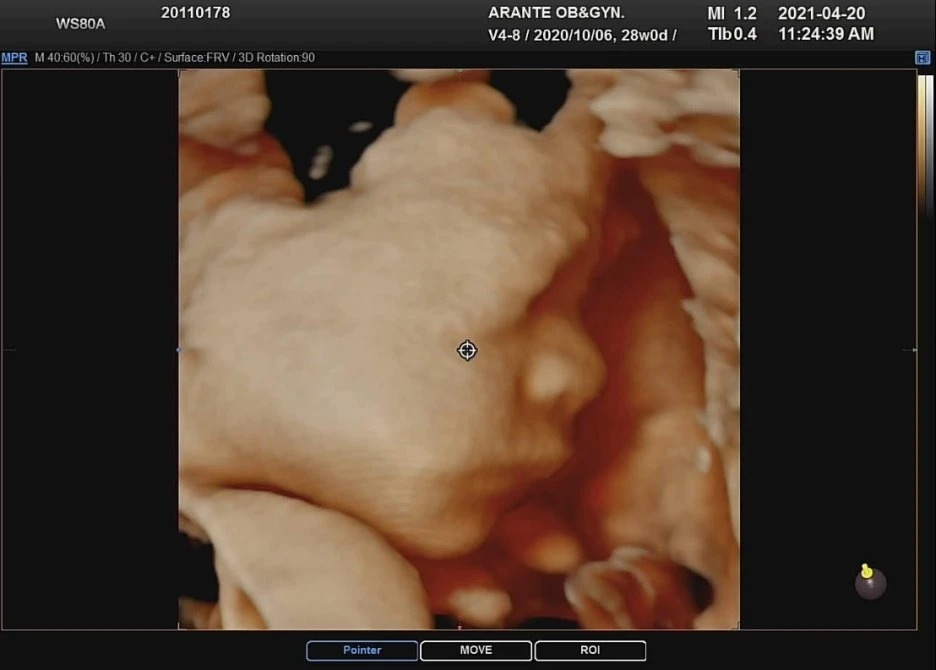The image size is (936, 670).
Task: Select the Pointer mode button
Action: pos(362,650)
